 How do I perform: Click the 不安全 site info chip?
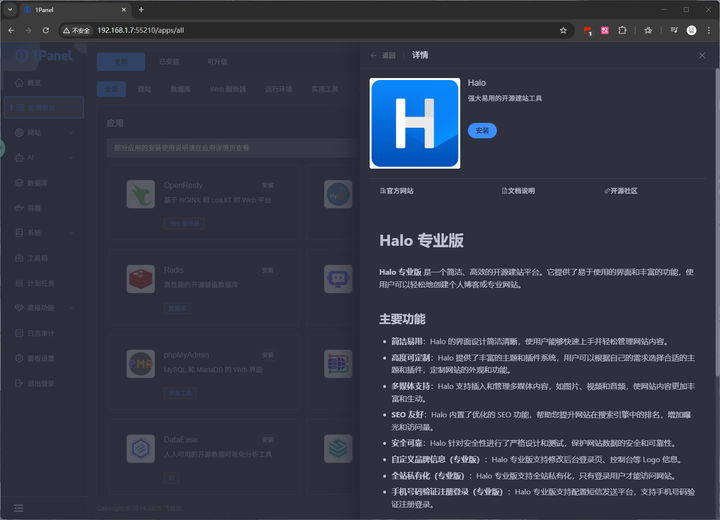click(77, 30)
